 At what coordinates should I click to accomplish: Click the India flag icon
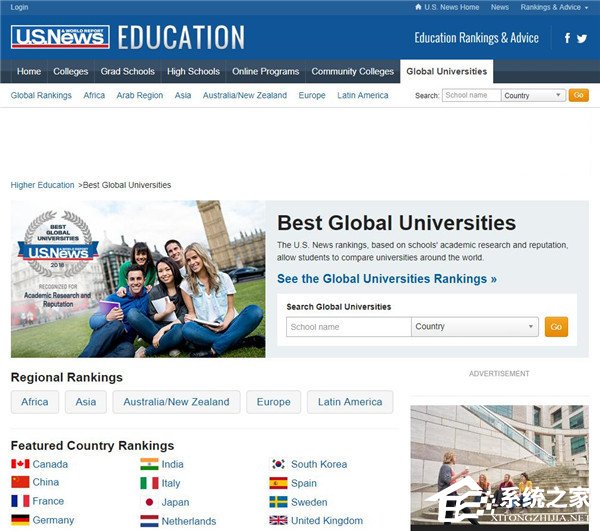pos(149,464)
